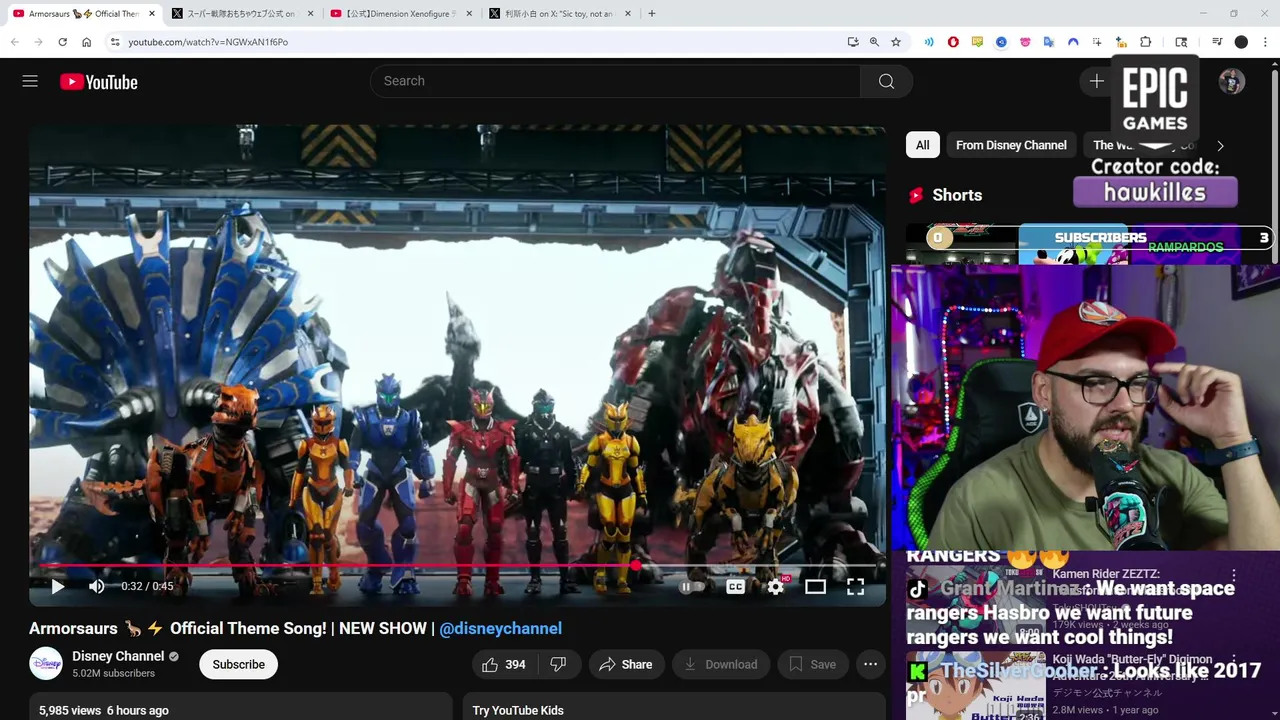Screen dimensions: 1280x720
Task: Open the media controls icon in toolbar
Action: click(x=1217, y=42)
